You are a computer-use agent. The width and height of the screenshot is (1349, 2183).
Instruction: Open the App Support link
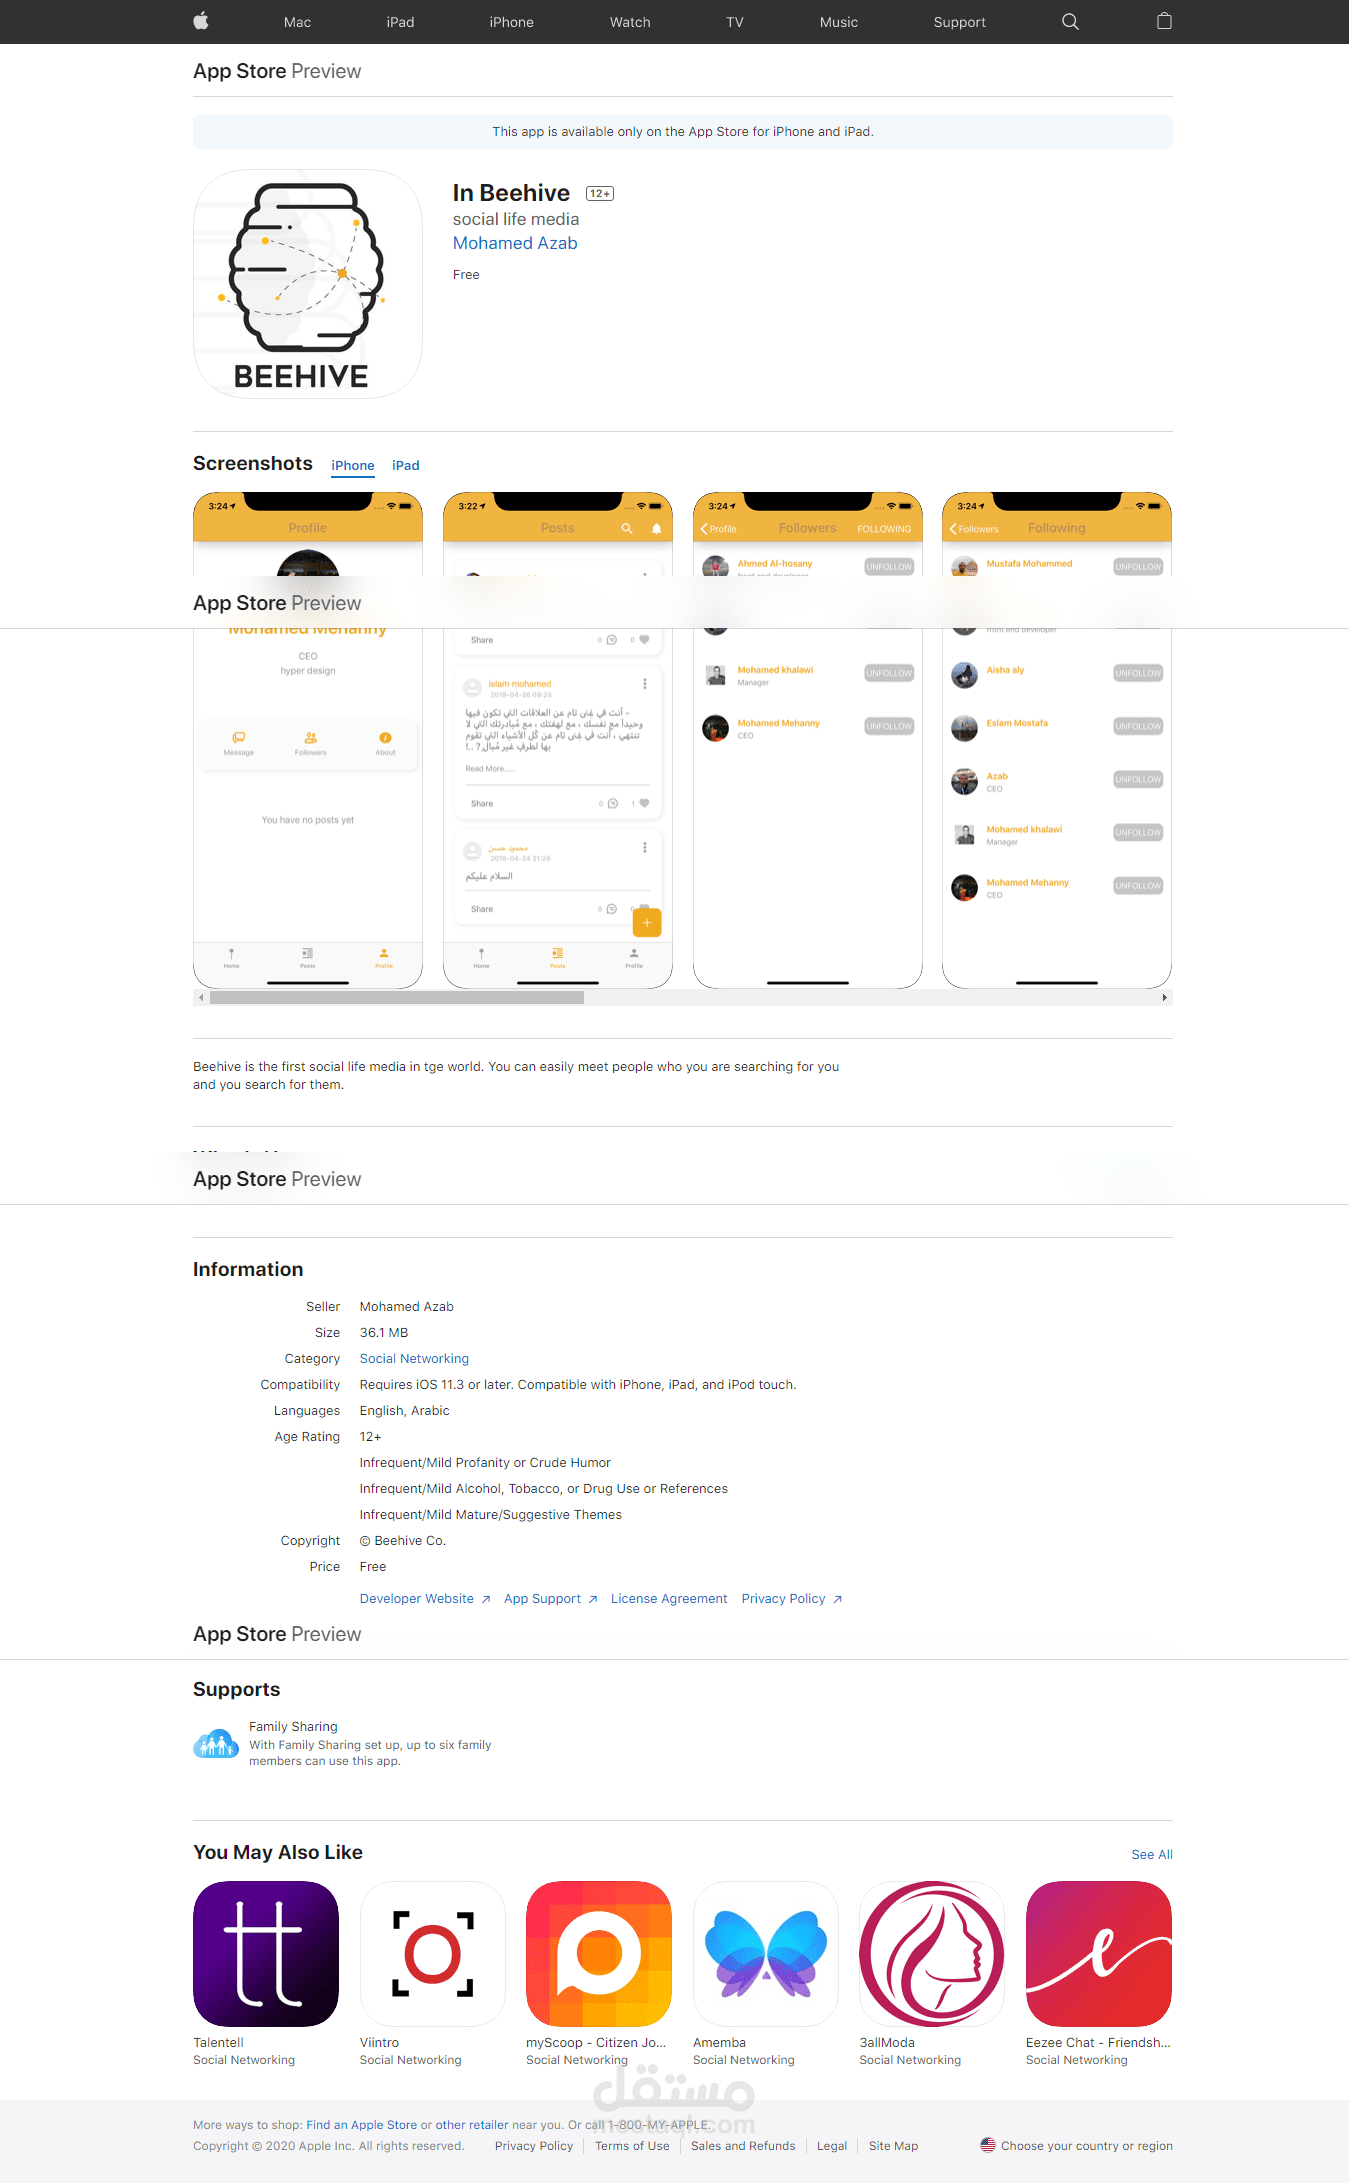click(551, 1599)
